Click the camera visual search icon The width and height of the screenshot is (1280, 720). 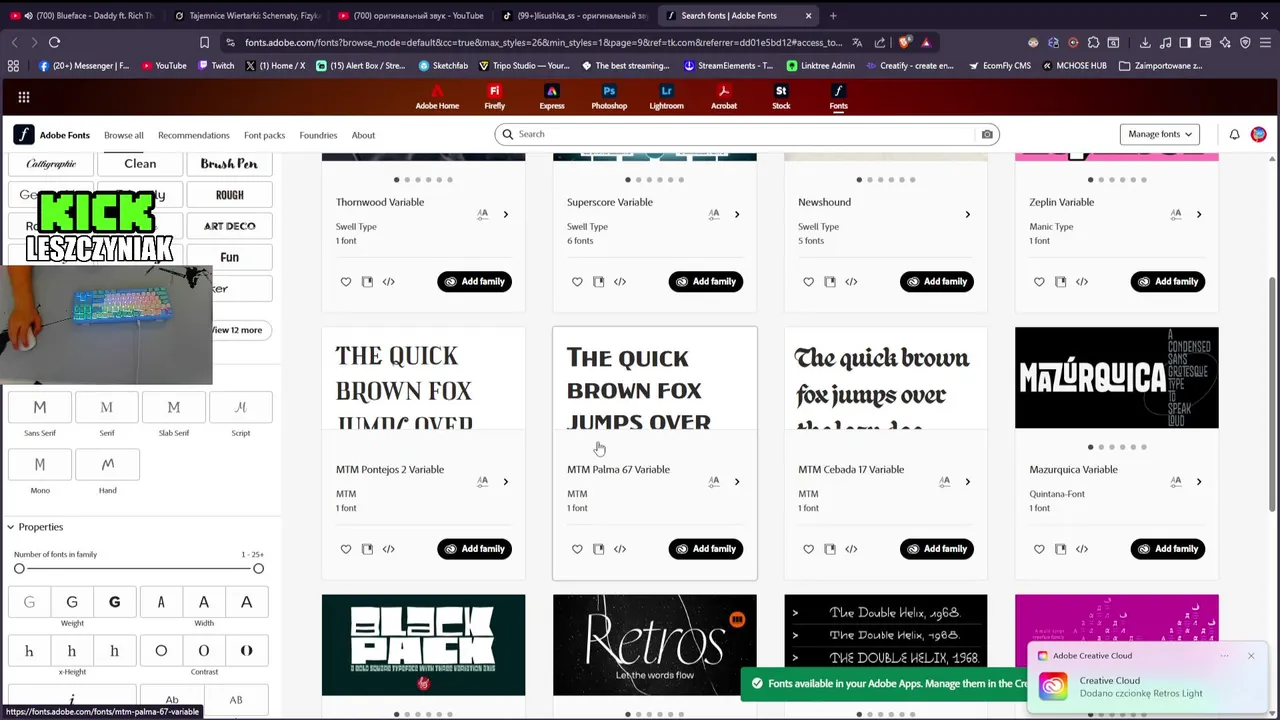987,134
